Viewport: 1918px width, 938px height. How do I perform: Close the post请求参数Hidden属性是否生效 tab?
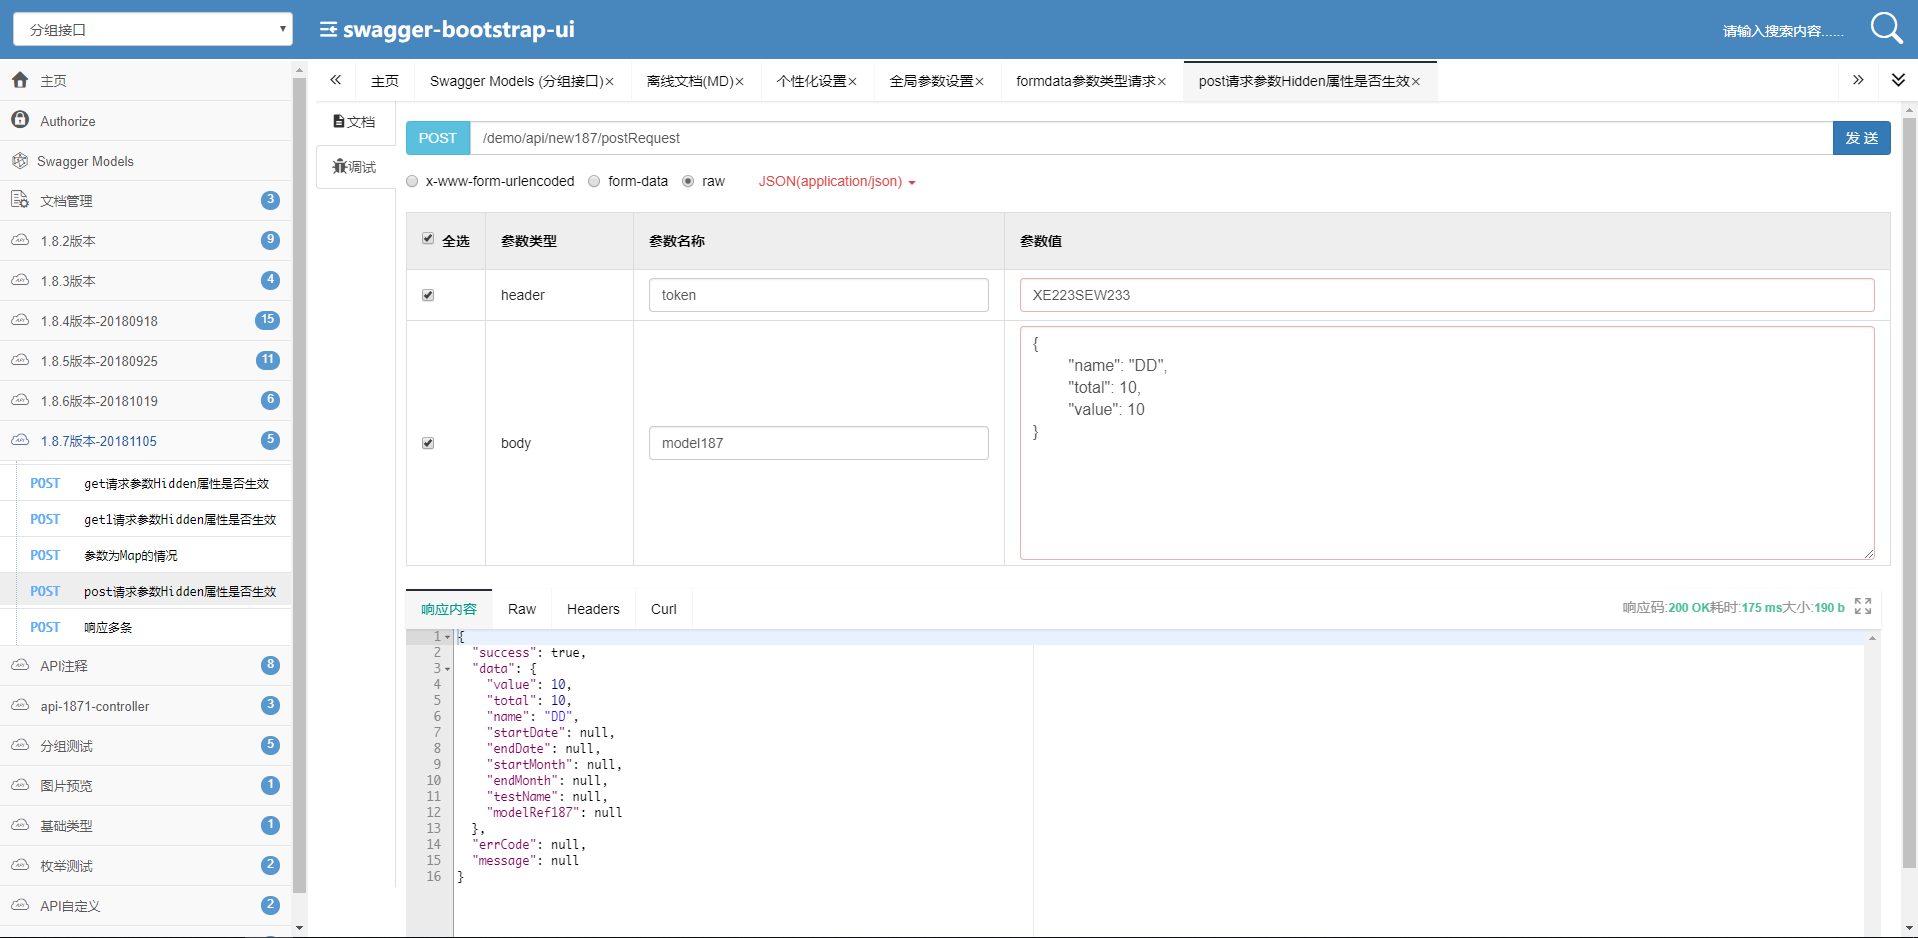pos(1416,82)
